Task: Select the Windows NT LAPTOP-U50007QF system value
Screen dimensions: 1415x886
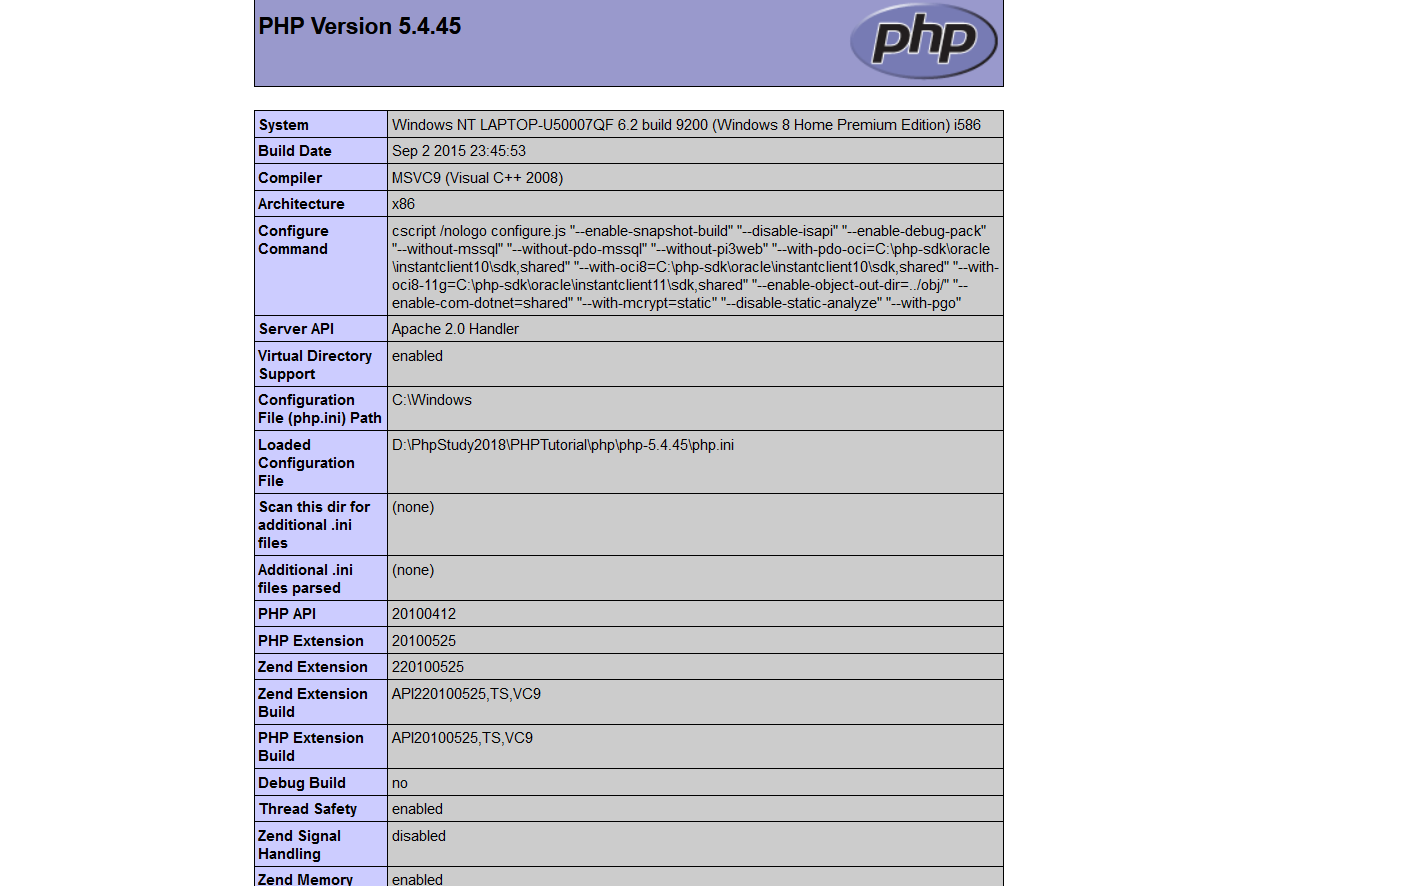Action: click(686, 125)
